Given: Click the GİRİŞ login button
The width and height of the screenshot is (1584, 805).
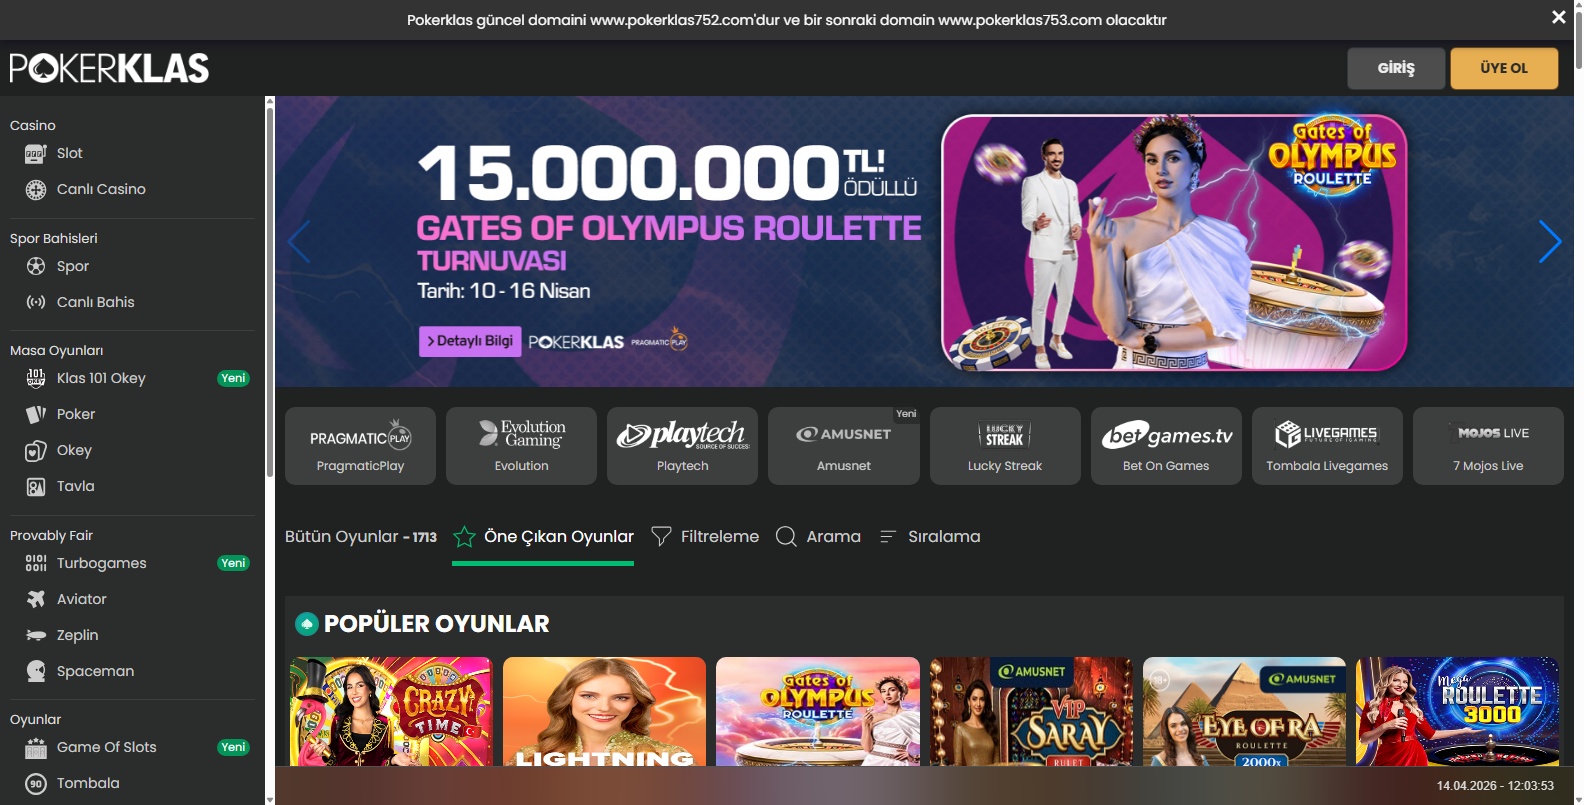Looking at the screenshot, I should [1396, 68].
